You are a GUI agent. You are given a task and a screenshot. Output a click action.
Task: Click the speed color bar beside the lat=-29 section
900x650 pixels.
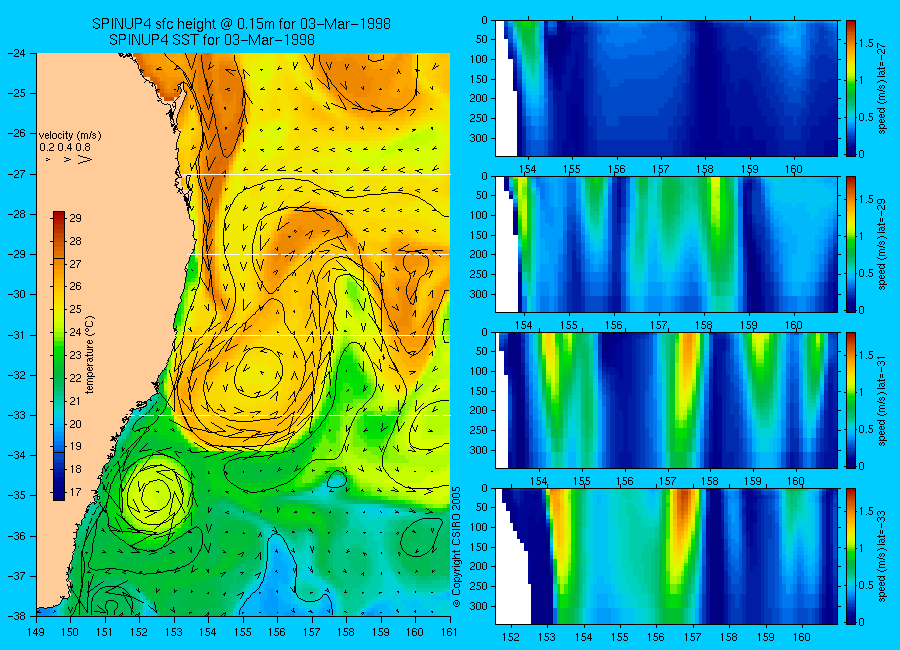tap(850, 245)
